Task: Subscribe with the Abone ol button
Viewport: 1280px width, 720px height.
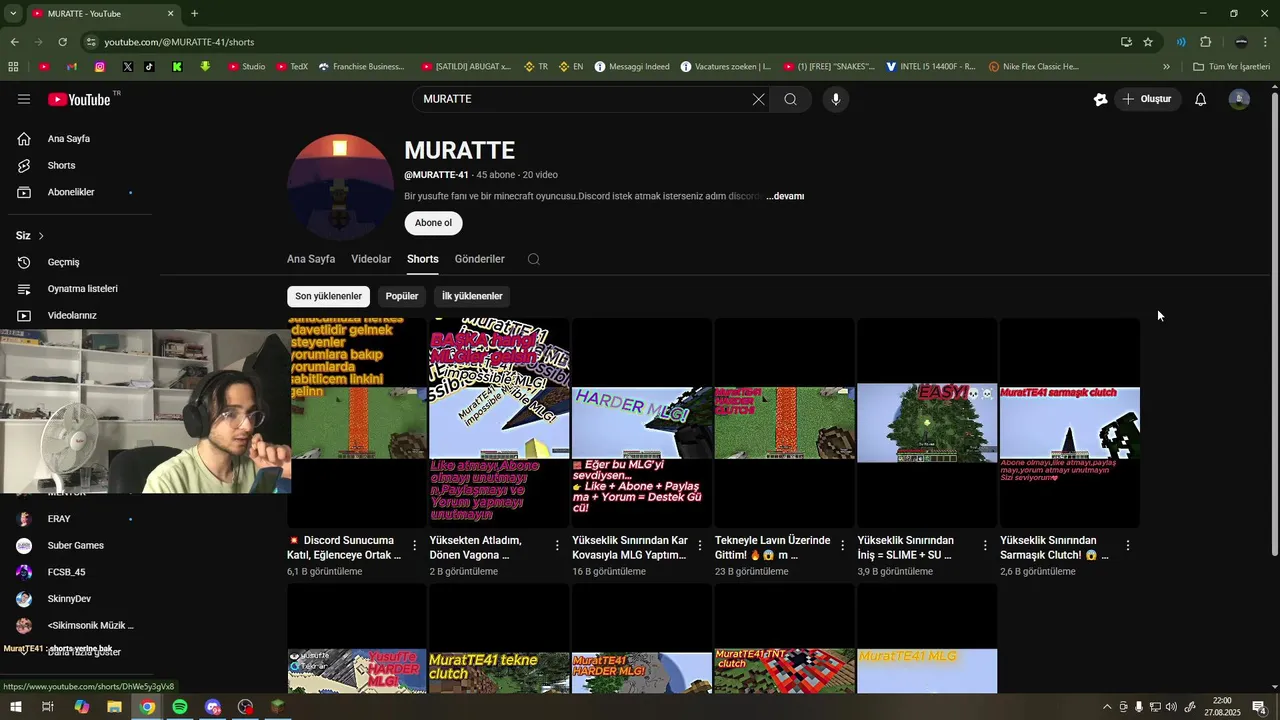Action: (x=433, y=223)
